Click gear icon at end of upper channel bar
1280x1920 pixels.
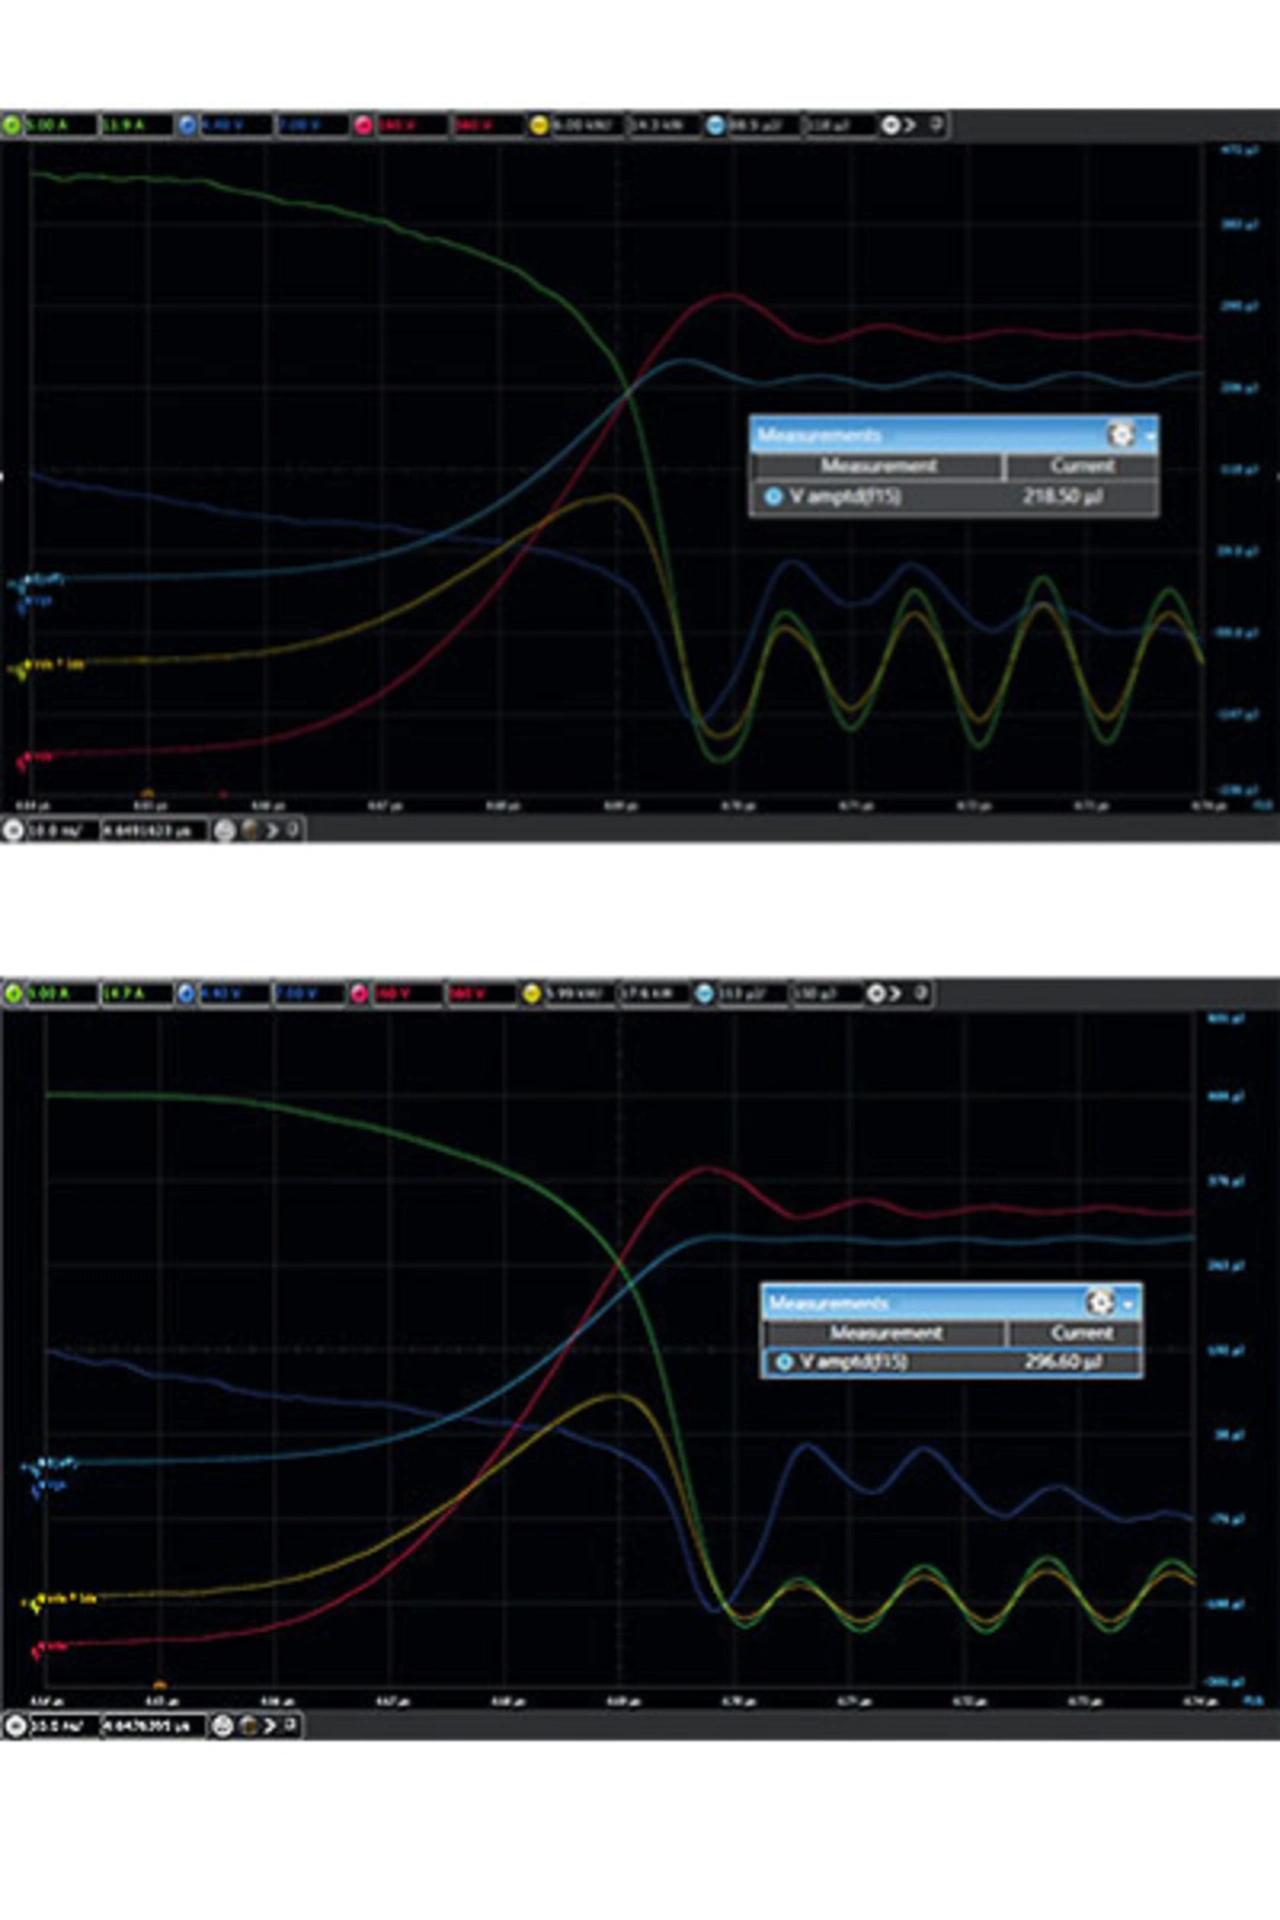point(890,125)
